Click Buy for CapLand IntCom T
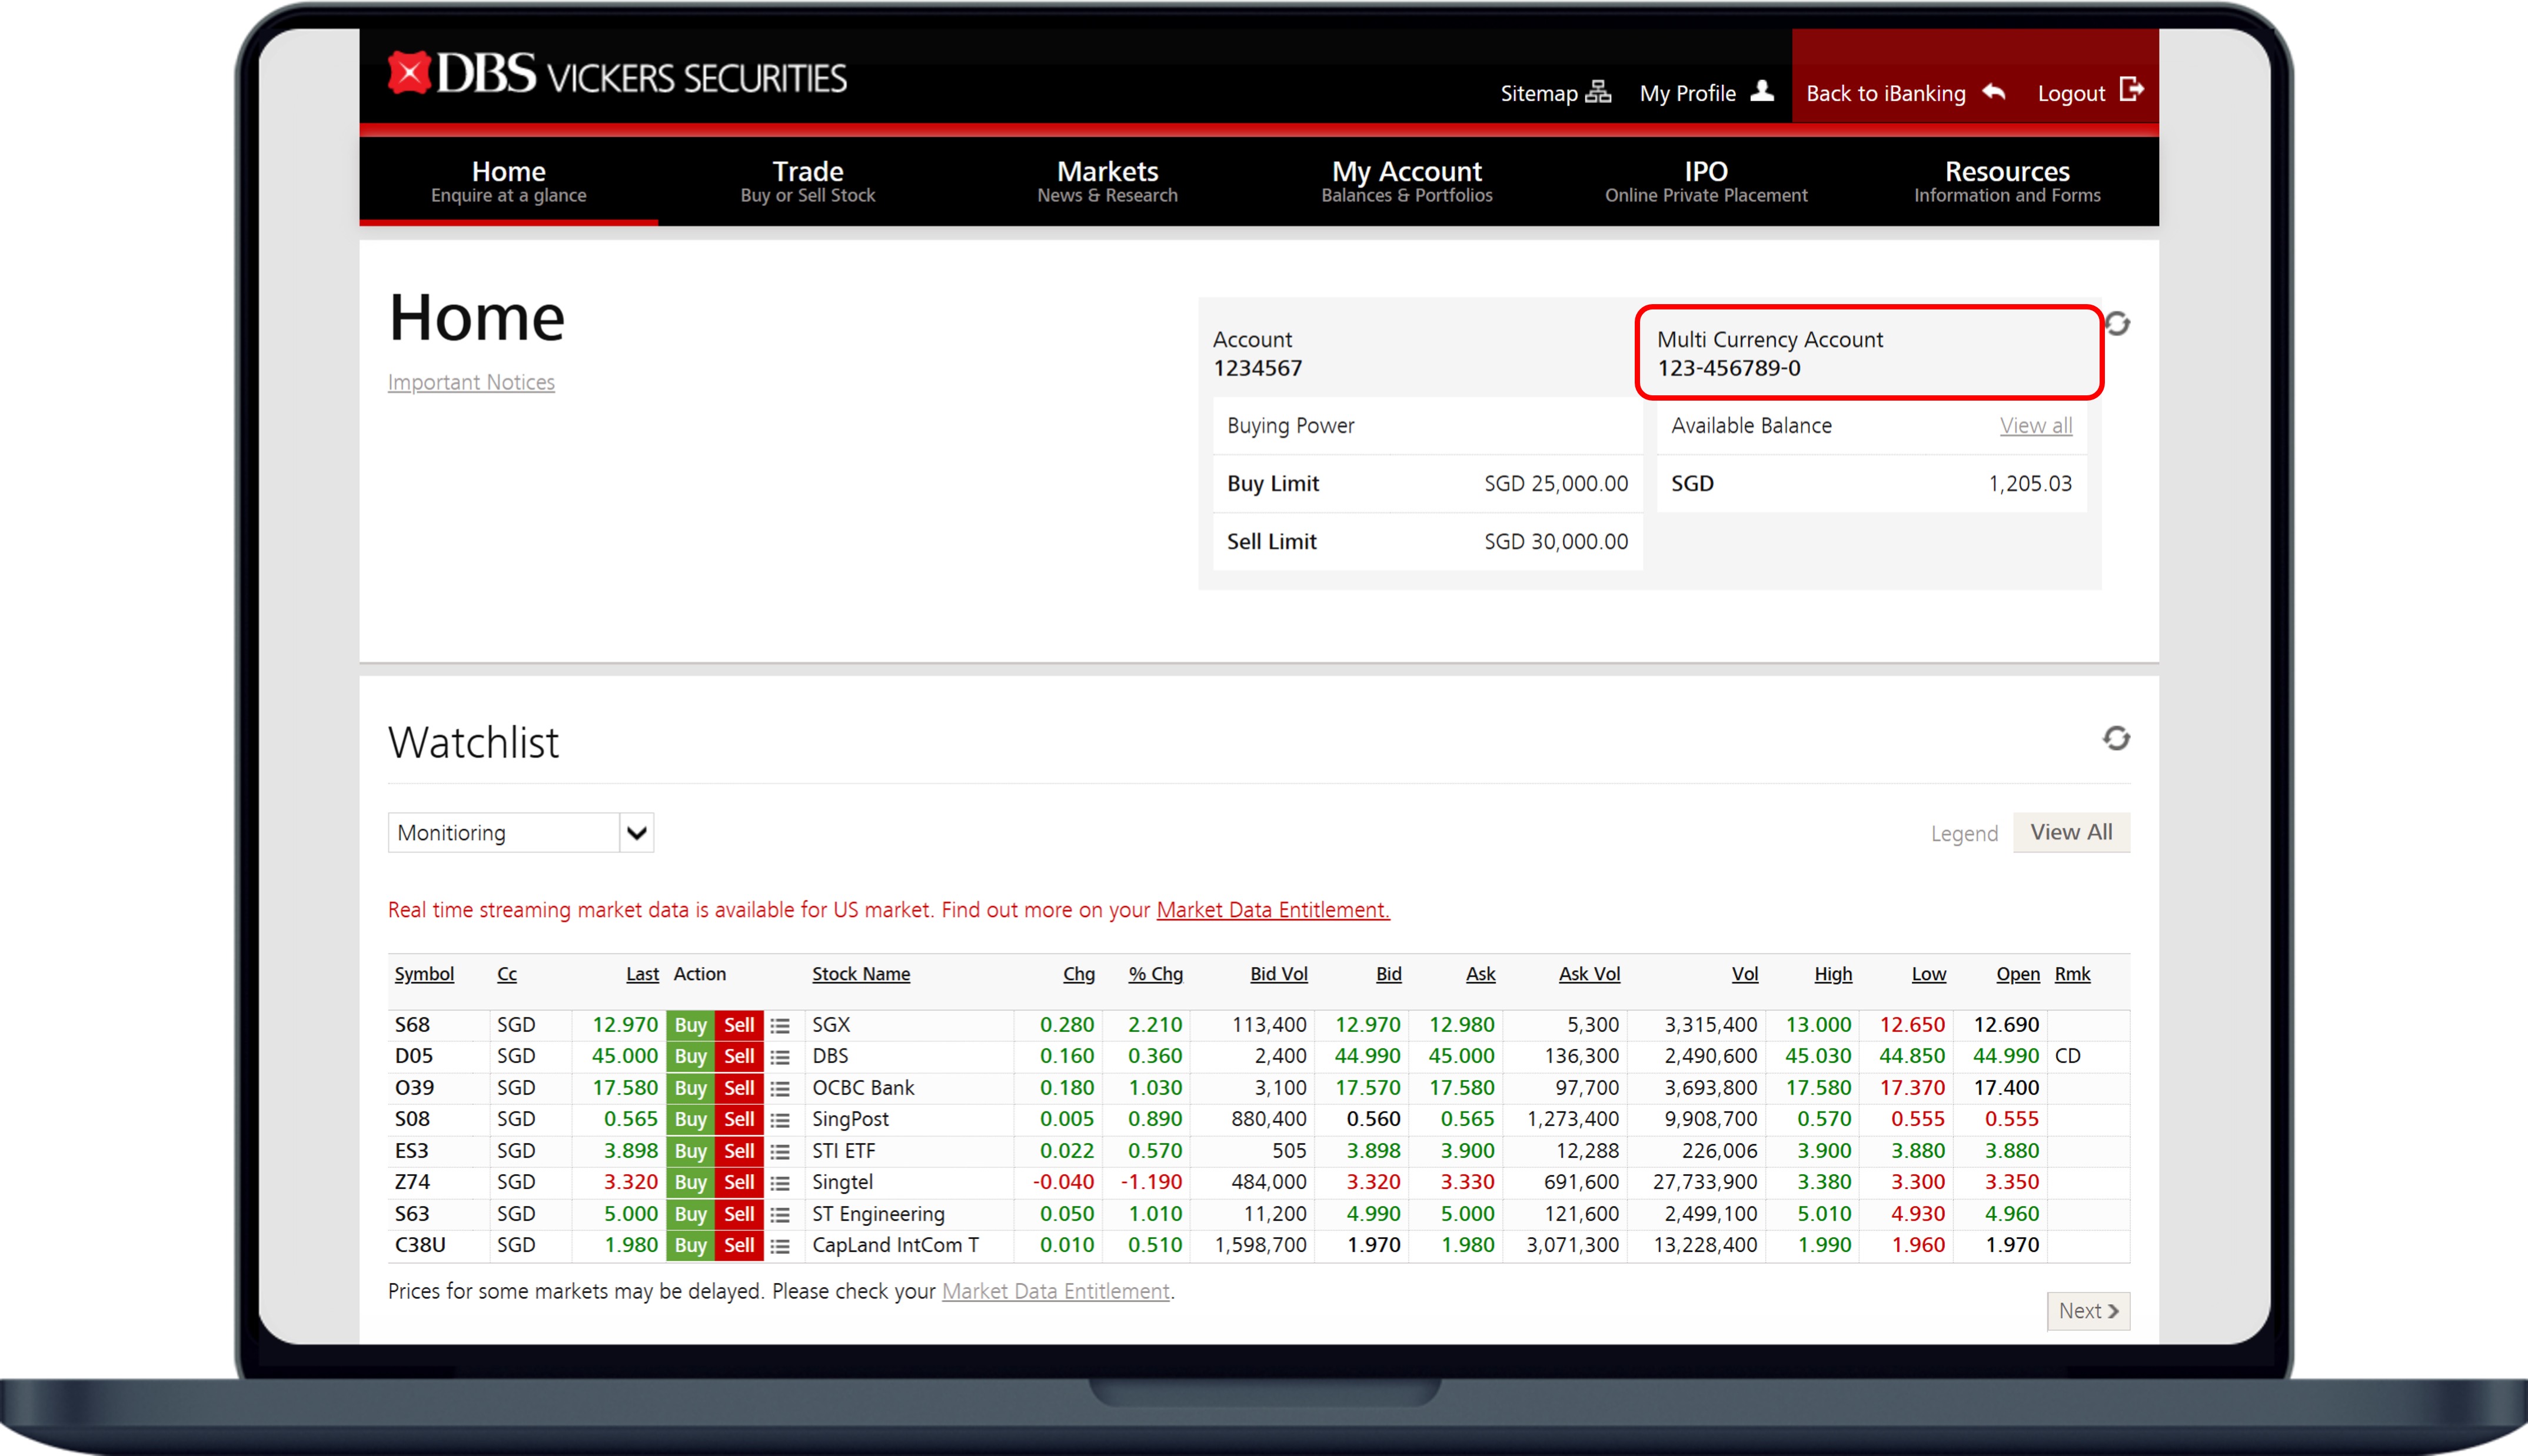Image resolution: width=2528 pixels, height=1456 pixels. pos(690,1245)
